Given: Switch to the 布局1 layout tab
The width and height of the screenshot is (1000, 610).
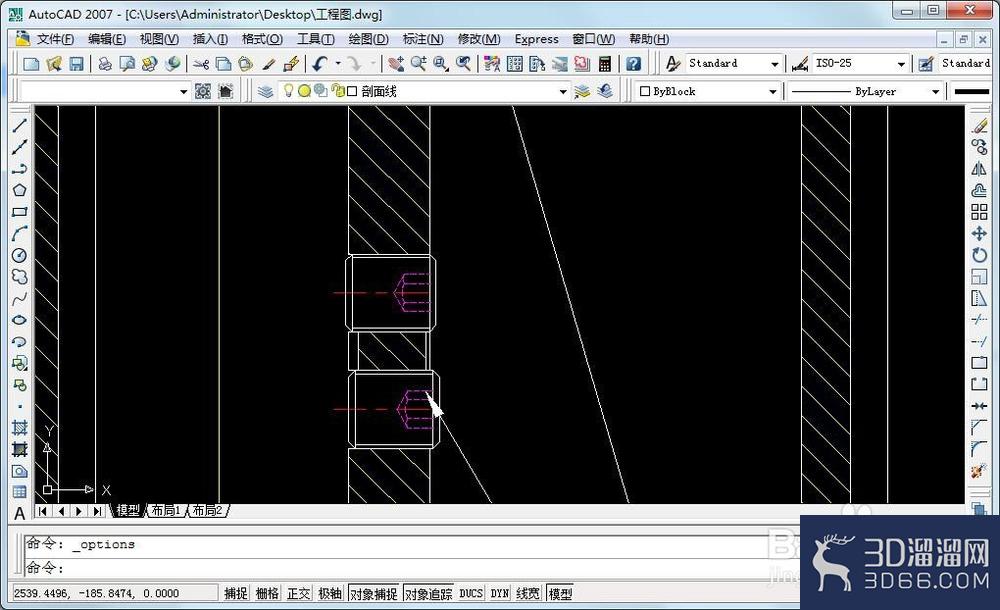Looking at the screenshot, I should point(166,510).
